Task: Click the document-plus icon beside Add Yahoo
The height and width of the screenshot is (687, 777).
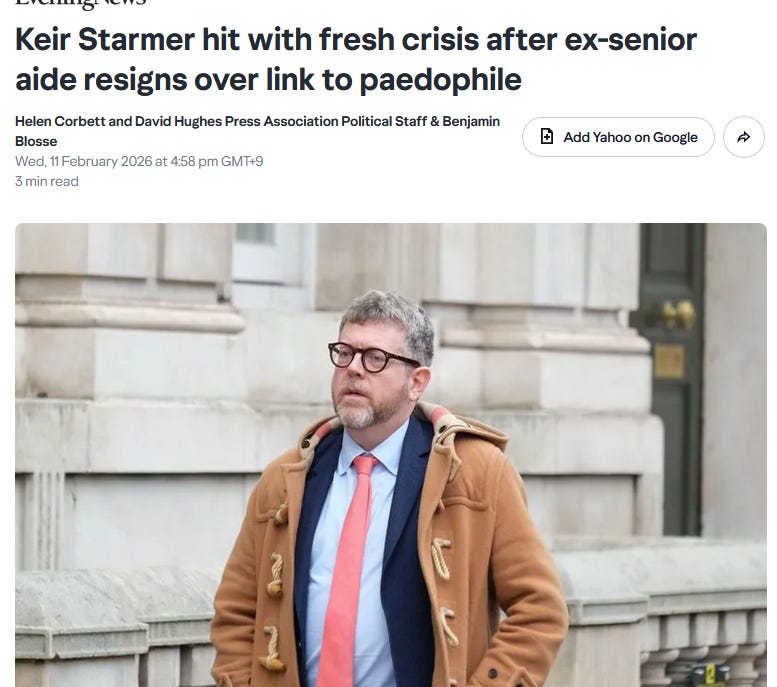Action: [547, 136]
